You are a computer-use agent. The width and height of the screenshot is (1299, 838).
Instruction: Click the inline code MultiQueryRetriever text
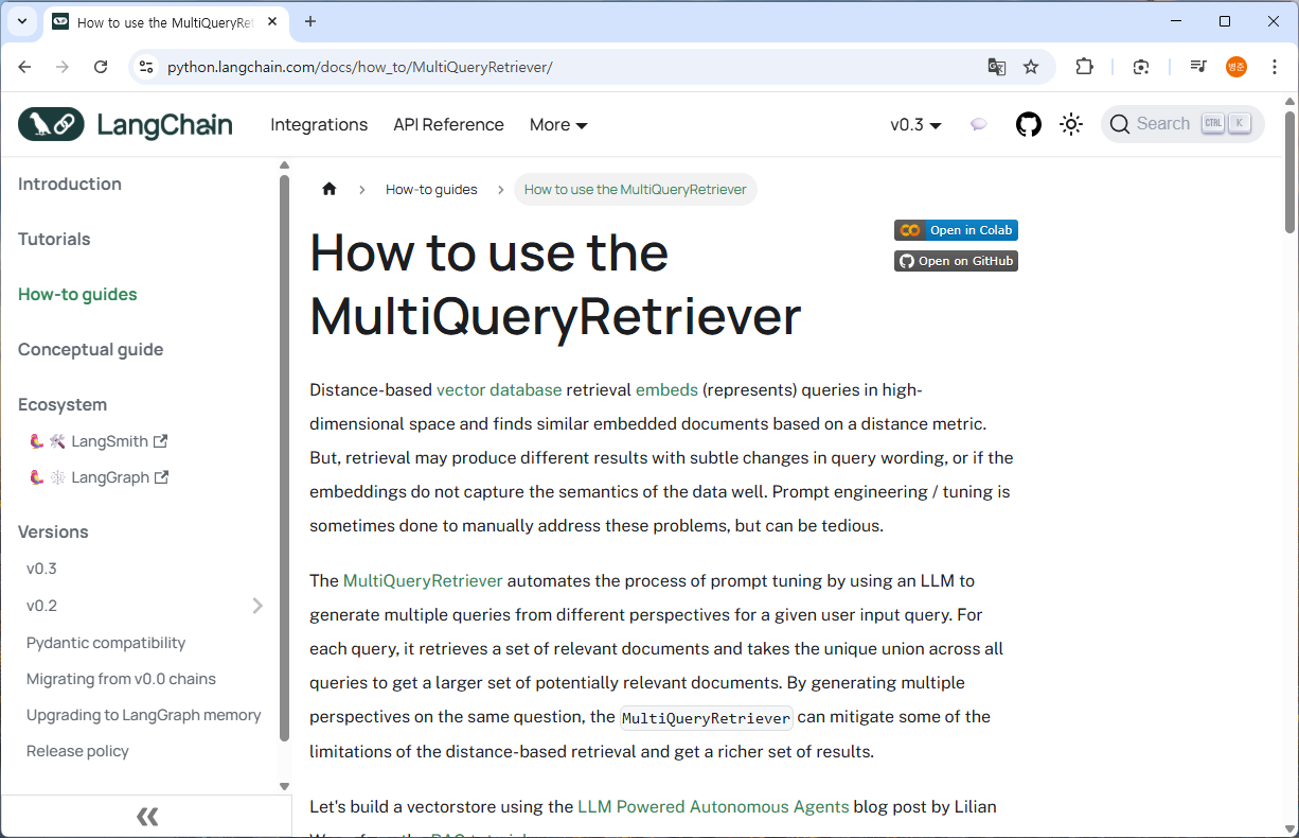pyautogui.click(x=706, y=718)
